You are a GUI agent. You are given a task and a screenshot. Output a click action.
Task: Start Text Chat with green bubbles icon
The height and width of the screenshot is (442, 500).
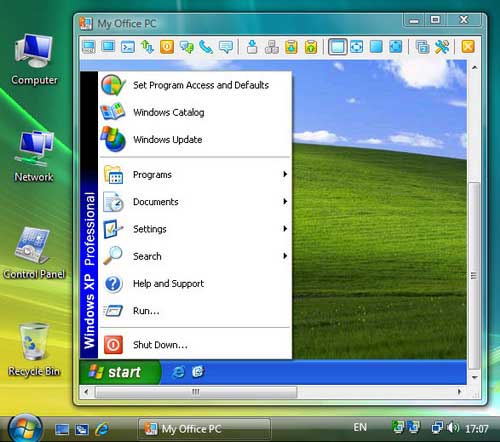pyautogui.click(x=187, y=47)
